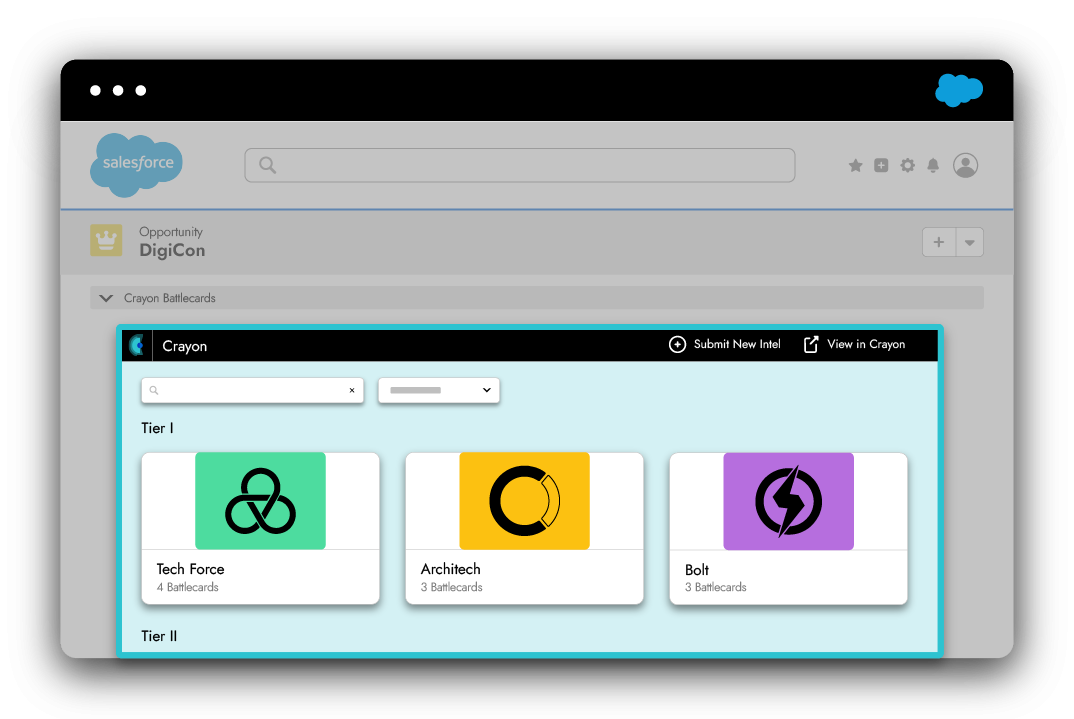Click the Salesforce global search field
Screen dimensions: 1074x719
[520, 165]
